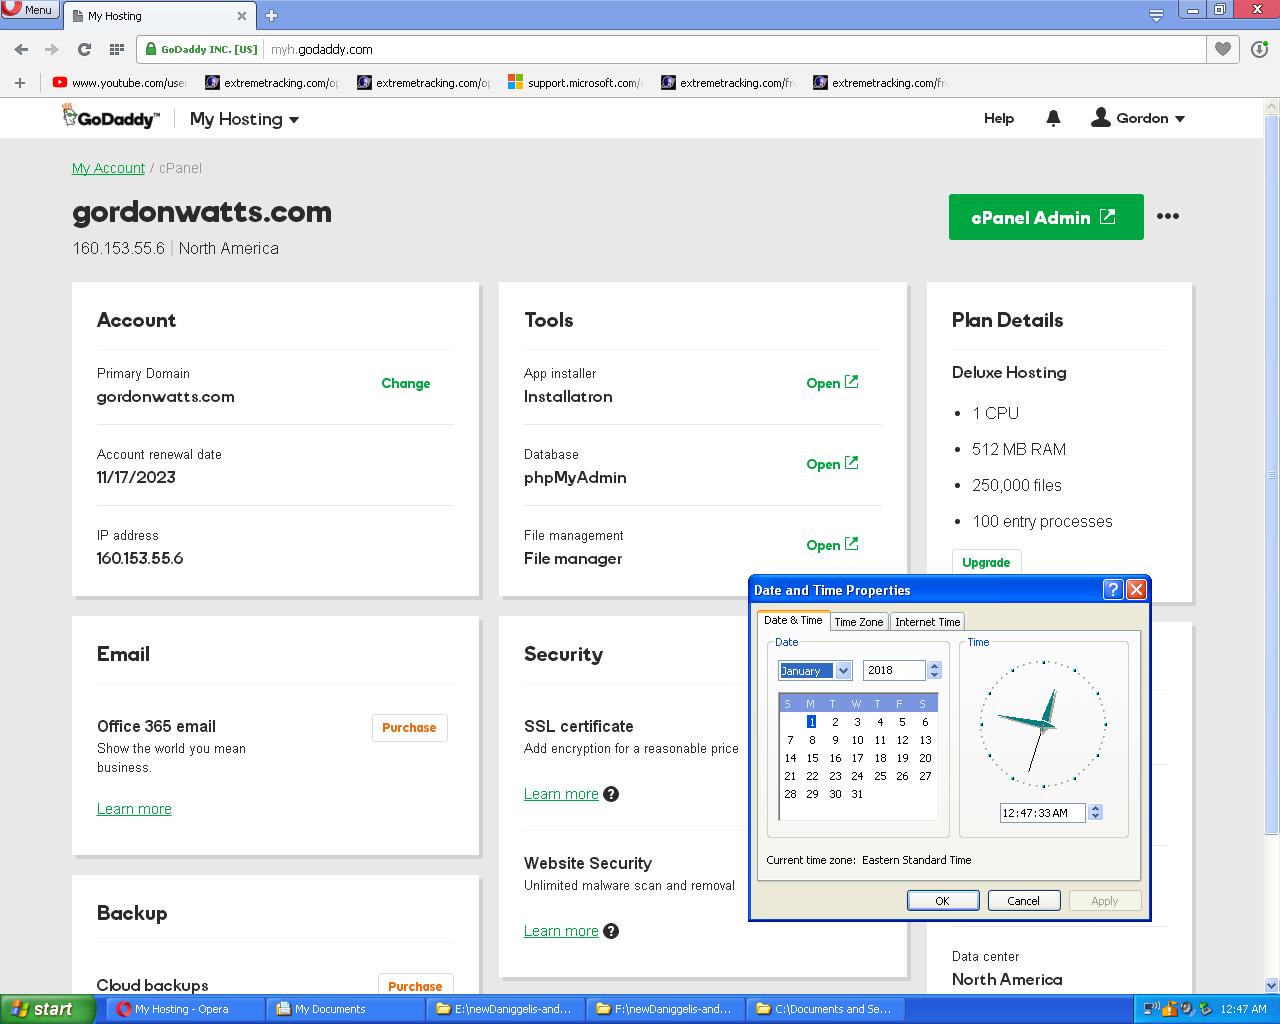Click Help icon in Date and Time dialog
The height and width of the screenshot is (1024, 1280).
(1113, 590)
